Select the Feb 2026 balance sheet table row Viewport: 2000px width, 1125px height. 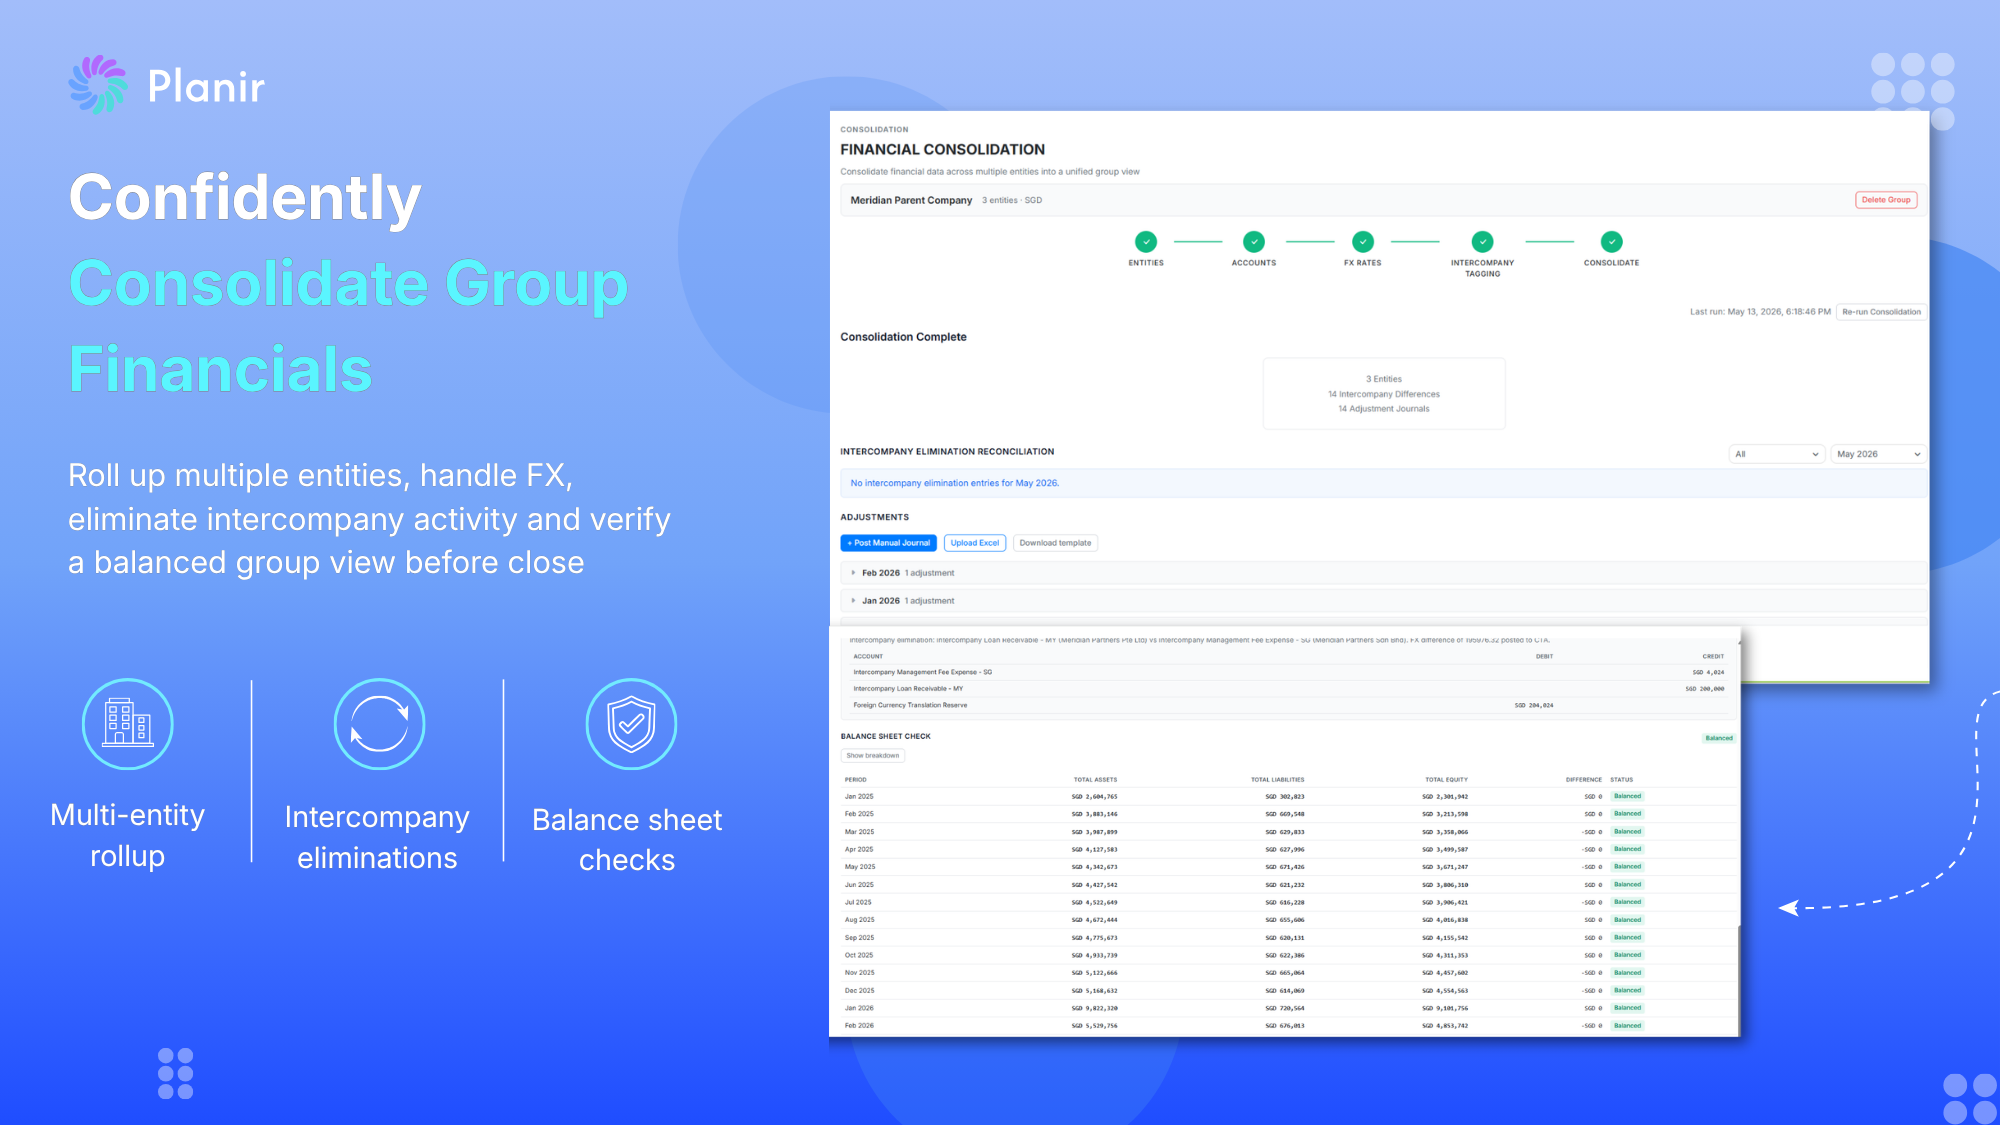[1288, 1026]
